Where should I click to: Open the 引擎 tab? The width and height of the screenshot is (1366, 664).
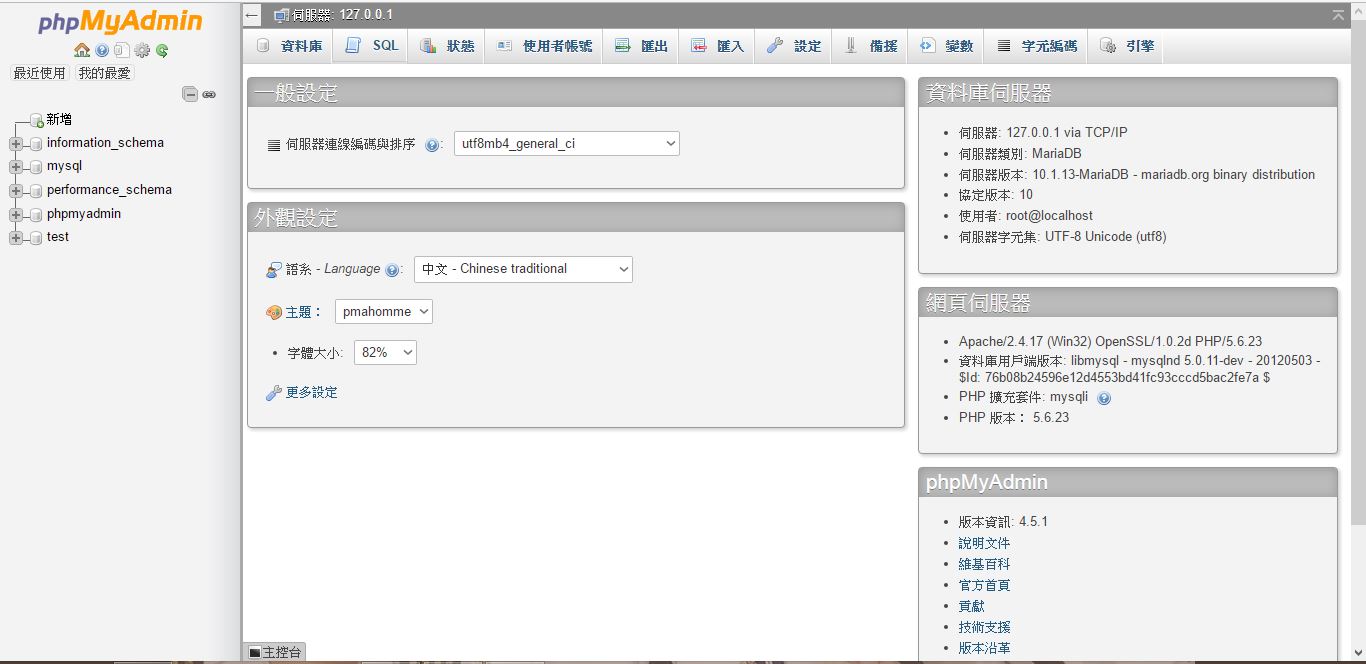(1126, 46)
